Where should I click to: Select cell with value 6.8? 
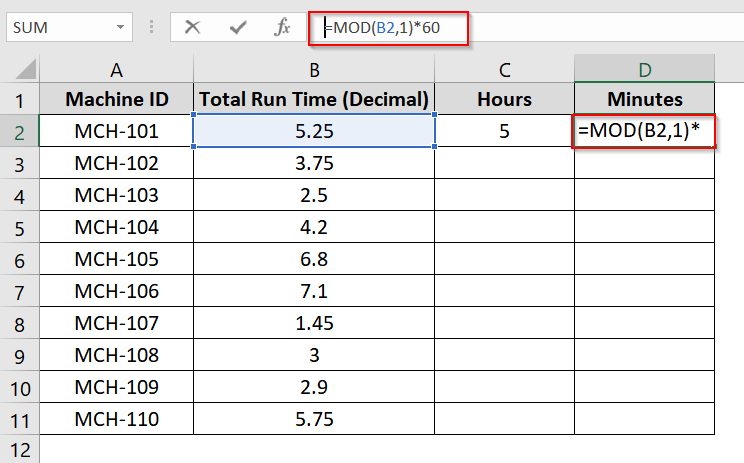tap(314, 259)
